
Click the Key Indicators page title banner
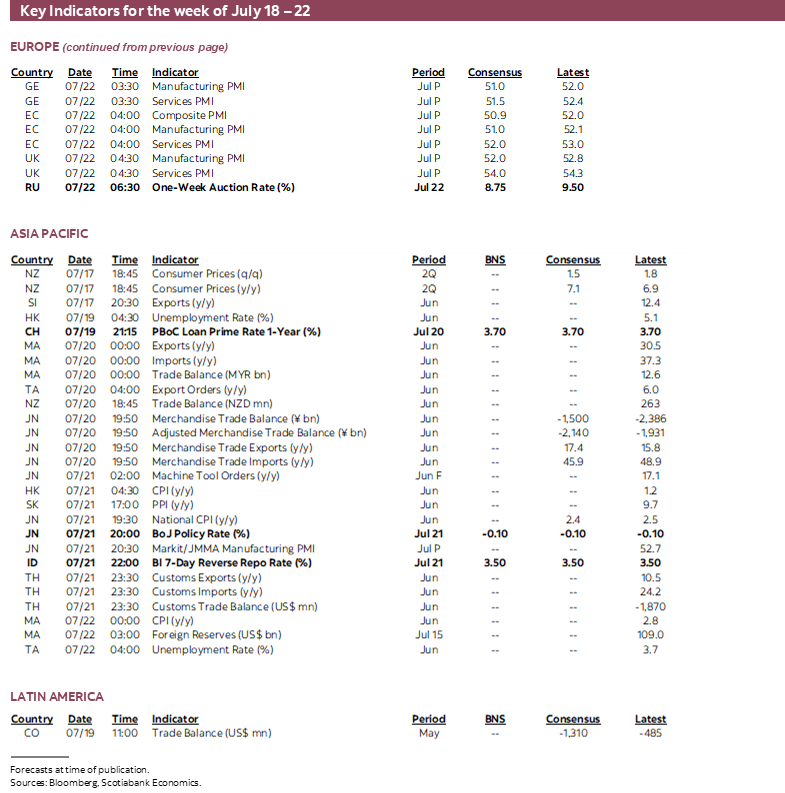170,11
